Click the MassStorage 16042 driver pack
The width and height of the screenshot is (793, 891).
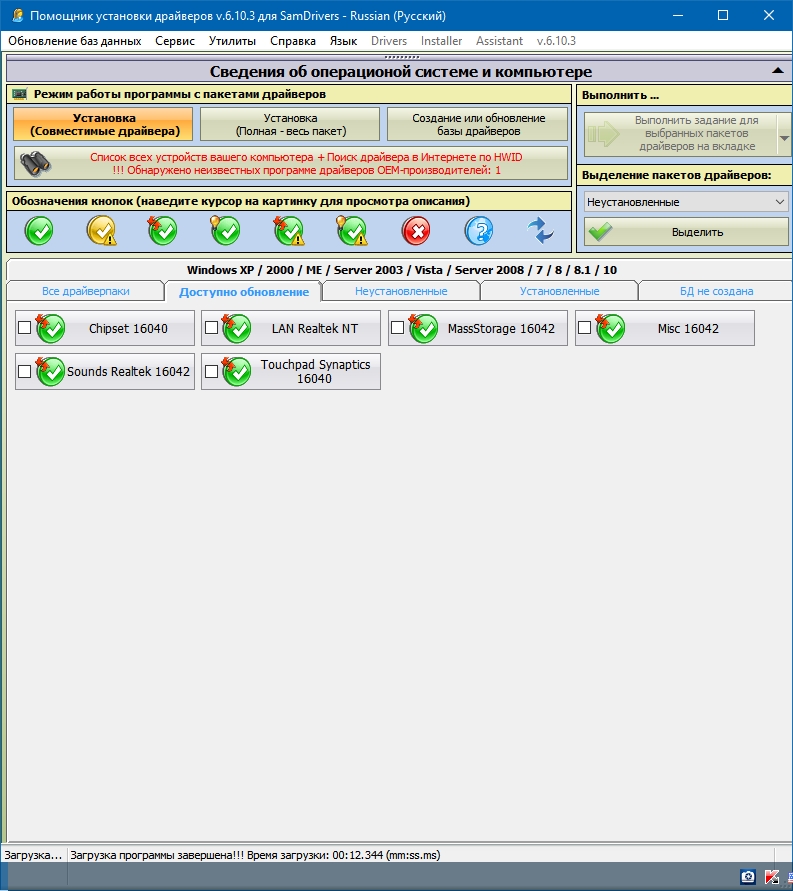coord(477,328)
